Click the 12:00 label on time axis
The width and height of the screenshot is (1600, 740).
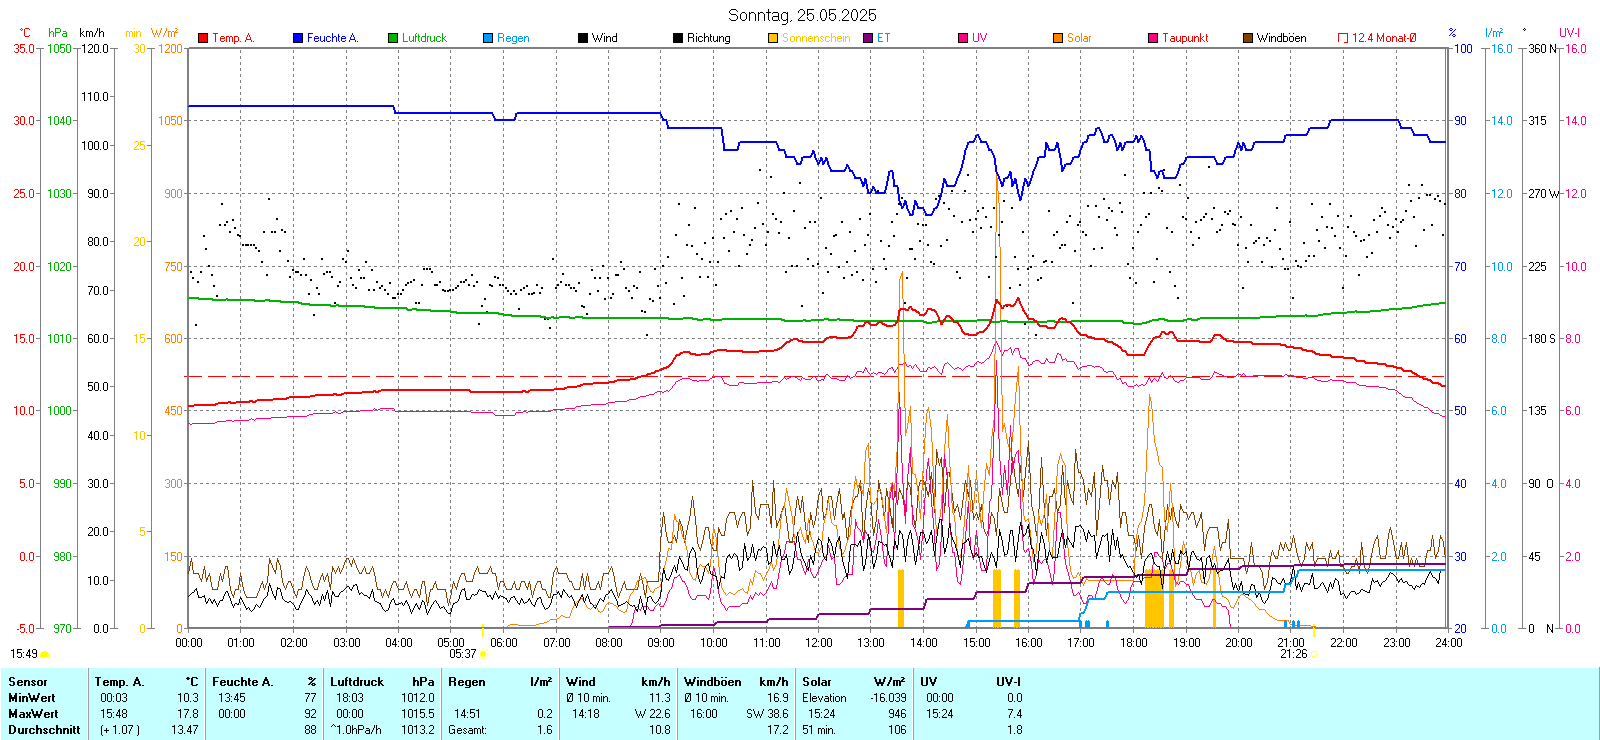tap(819, 643)
